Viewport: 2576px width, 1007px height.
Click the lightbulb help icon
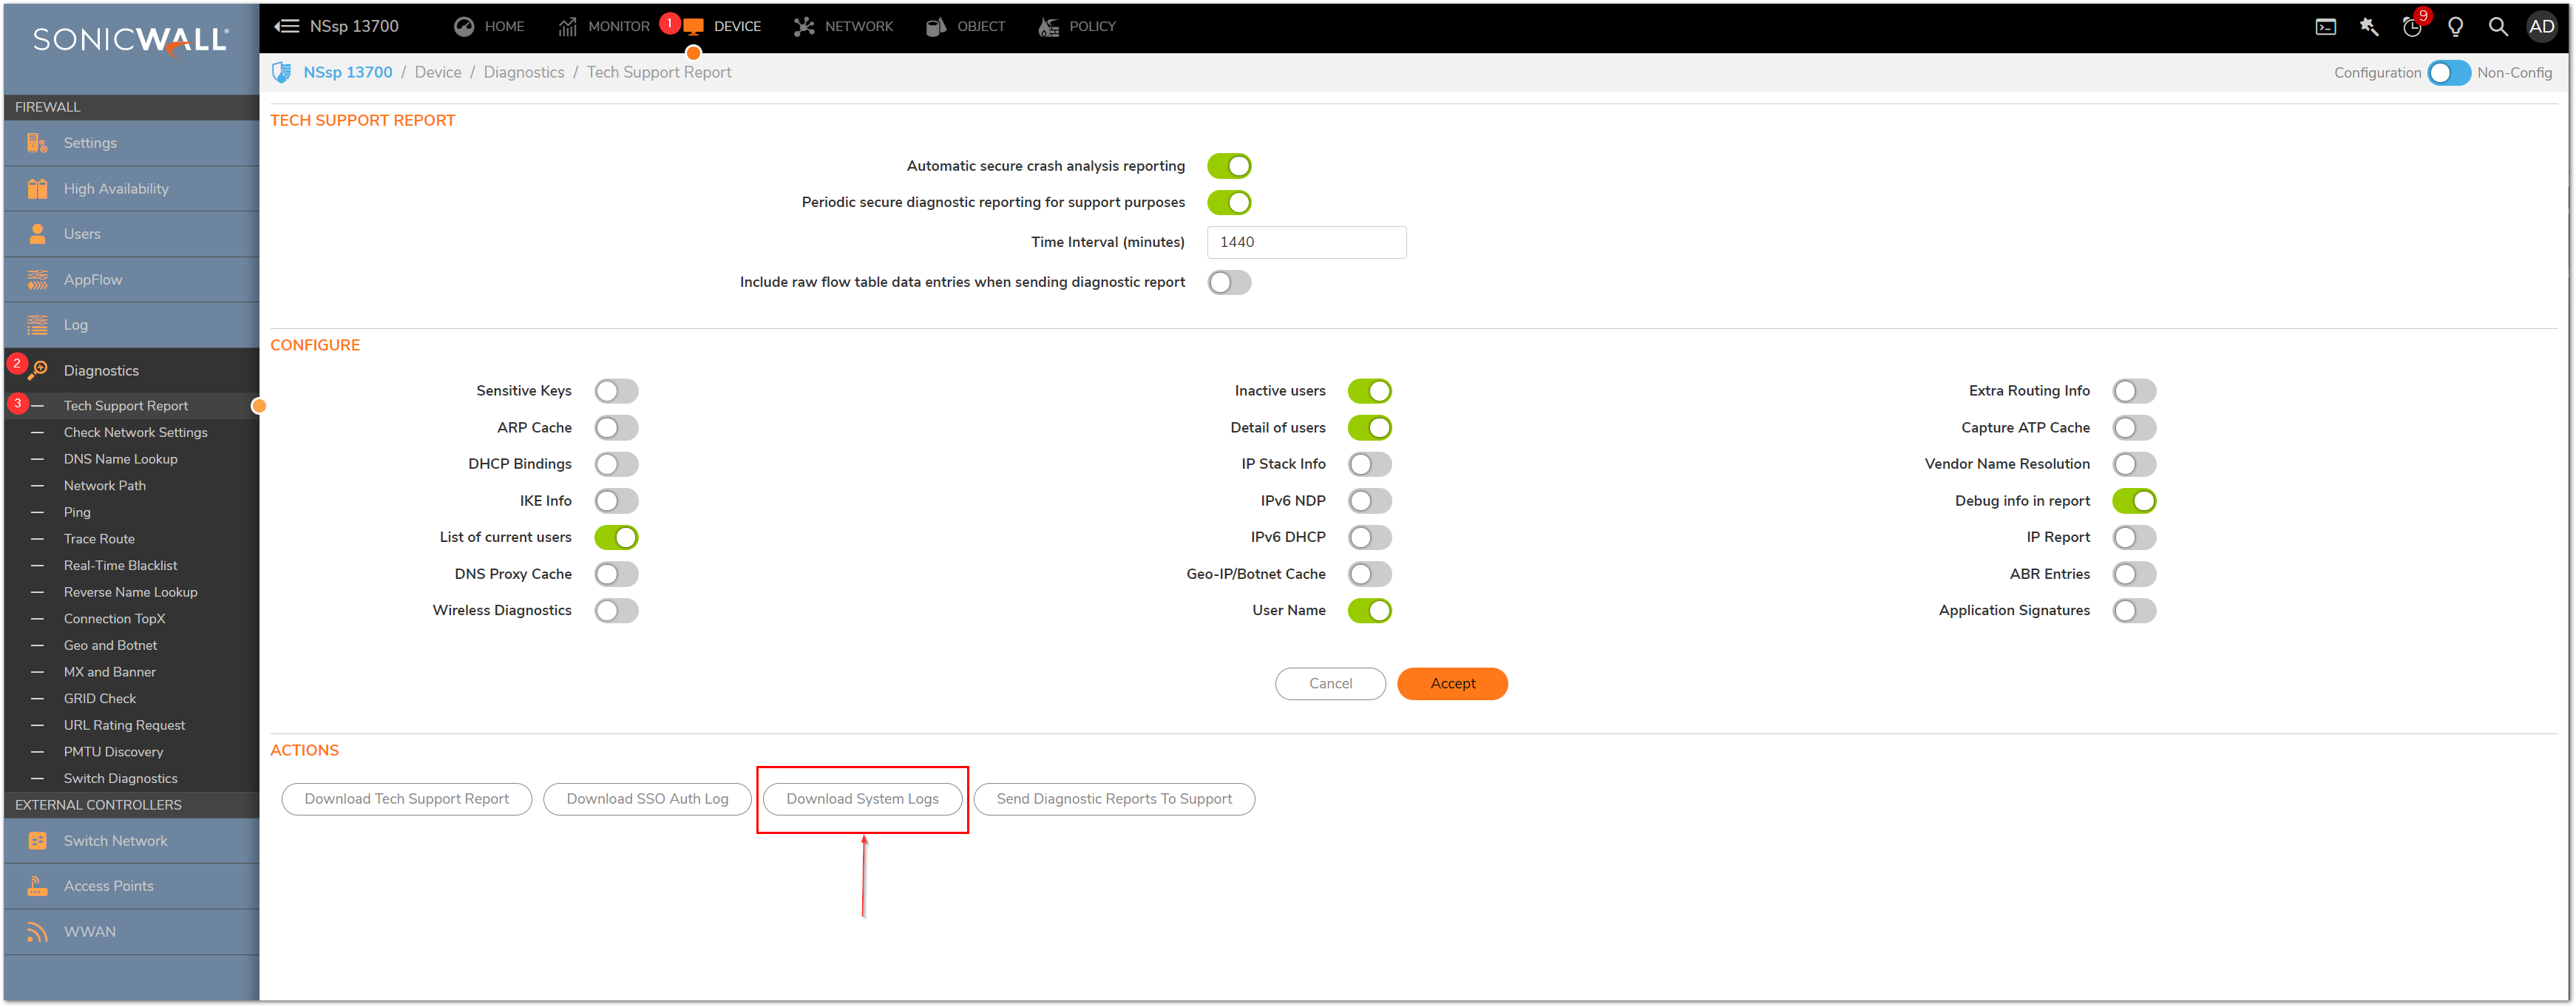click(x=2455, y=27)
